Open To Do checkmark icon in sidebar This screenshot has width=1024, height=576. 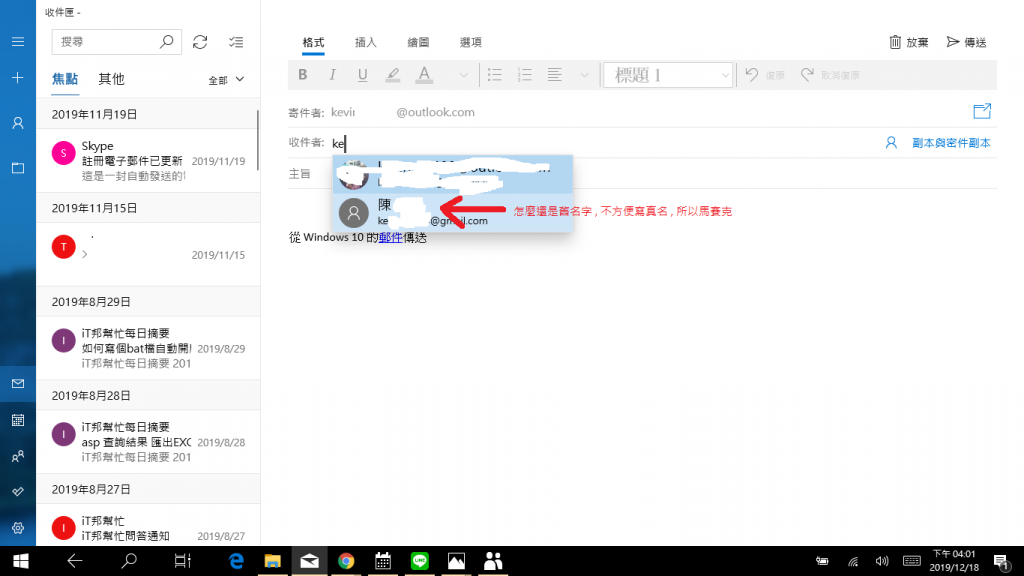[x=18, y=491]
